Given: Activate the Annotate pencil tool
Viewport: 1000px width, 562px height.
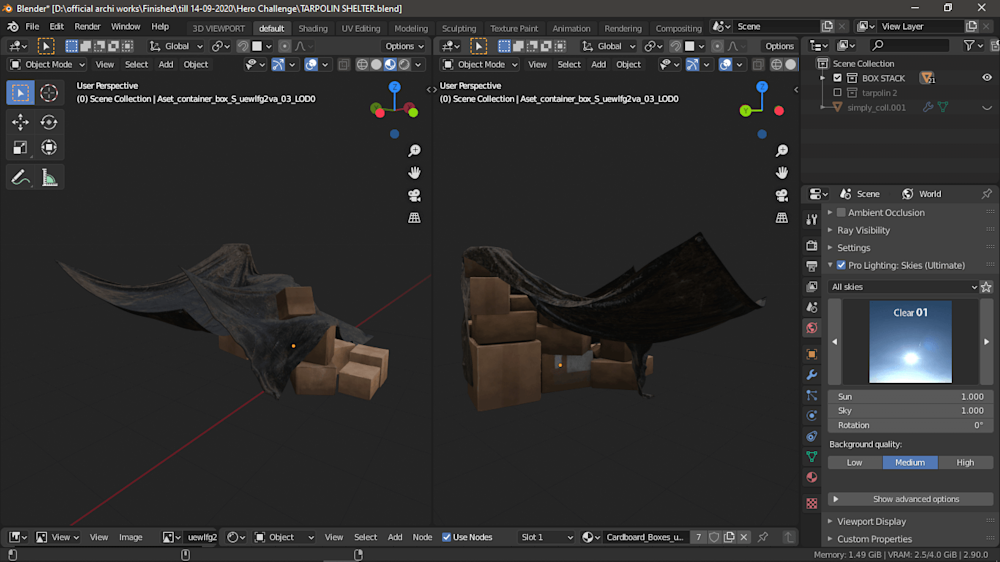Looking at the screenshot, I should coord(20,178).
